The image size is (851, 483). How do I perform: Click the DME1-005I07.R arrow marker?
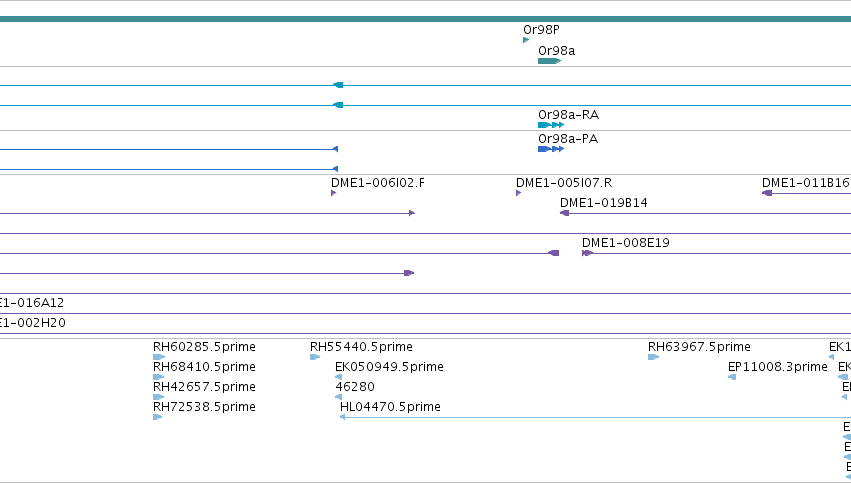(519, 193)
